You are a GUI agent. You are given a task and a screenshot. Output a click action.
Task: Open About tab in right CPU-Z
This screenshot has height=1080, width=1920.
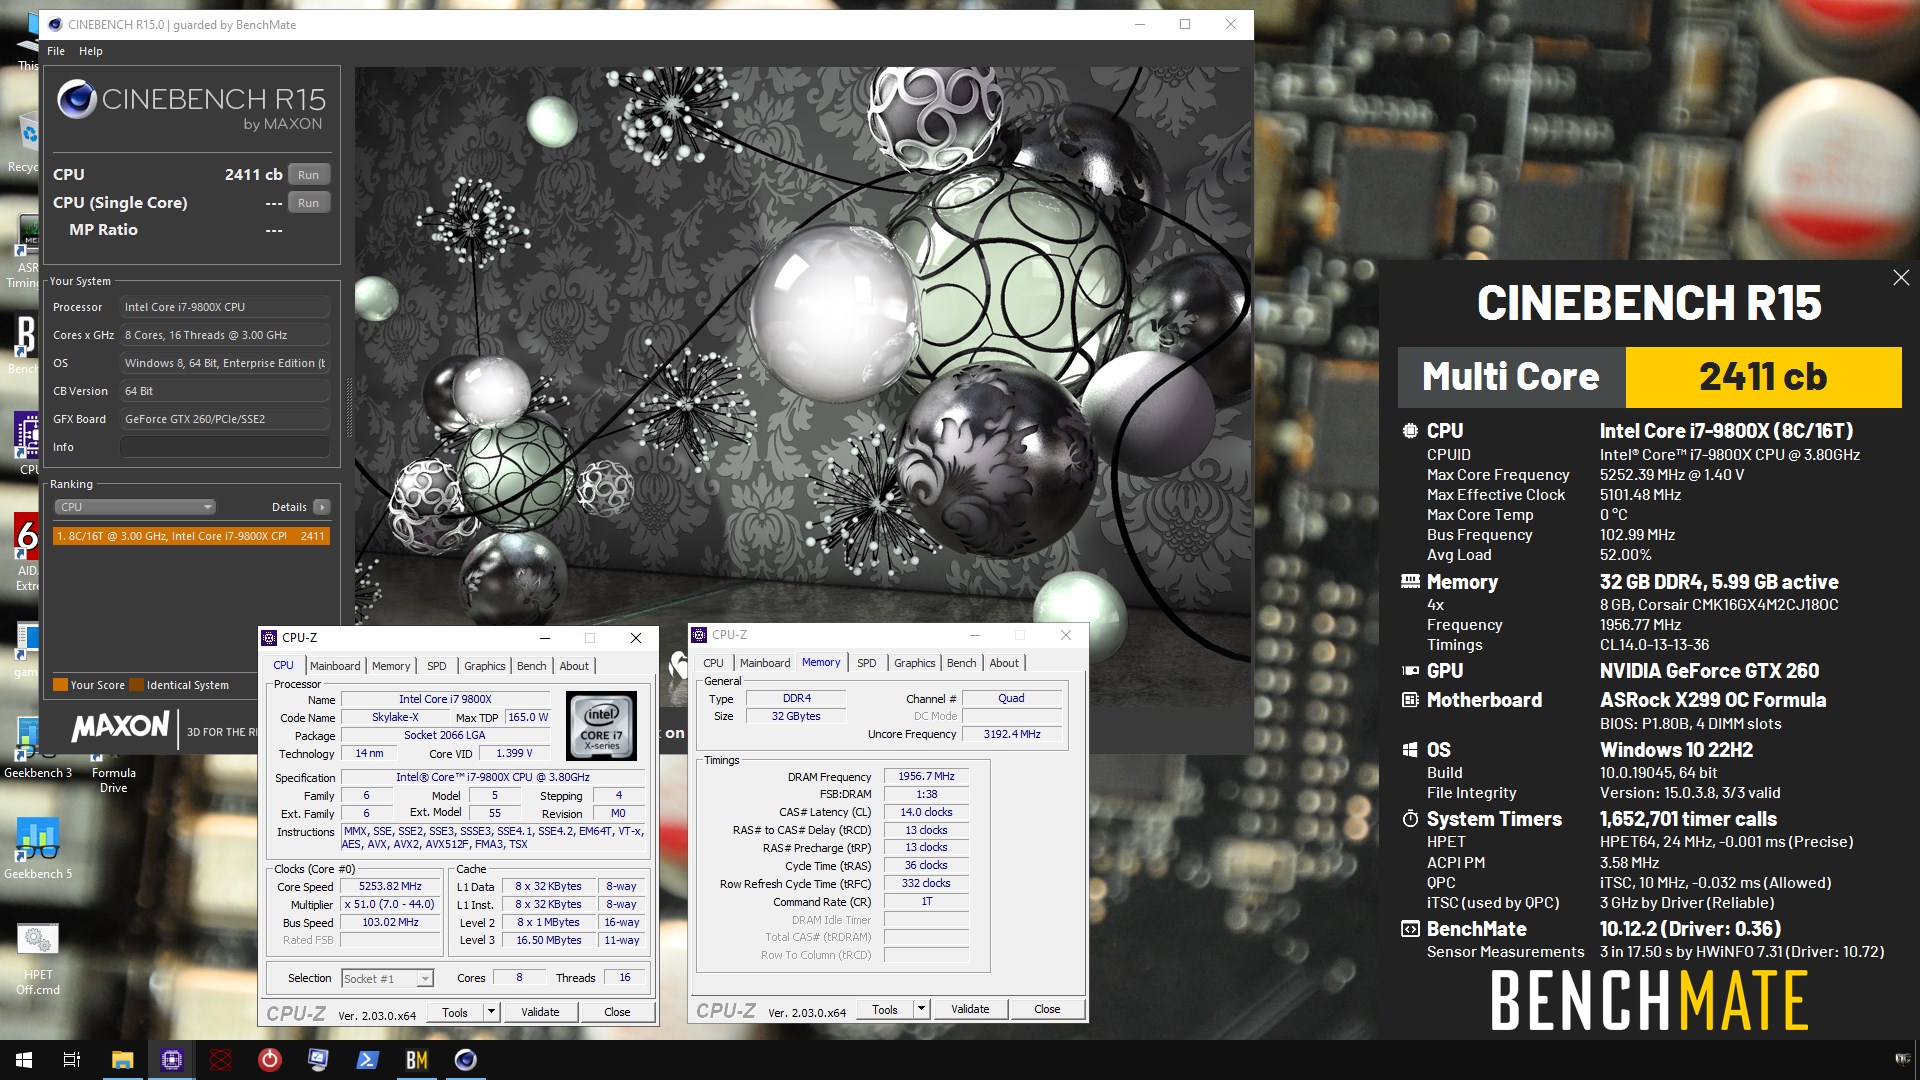(x=1004, y=663)
